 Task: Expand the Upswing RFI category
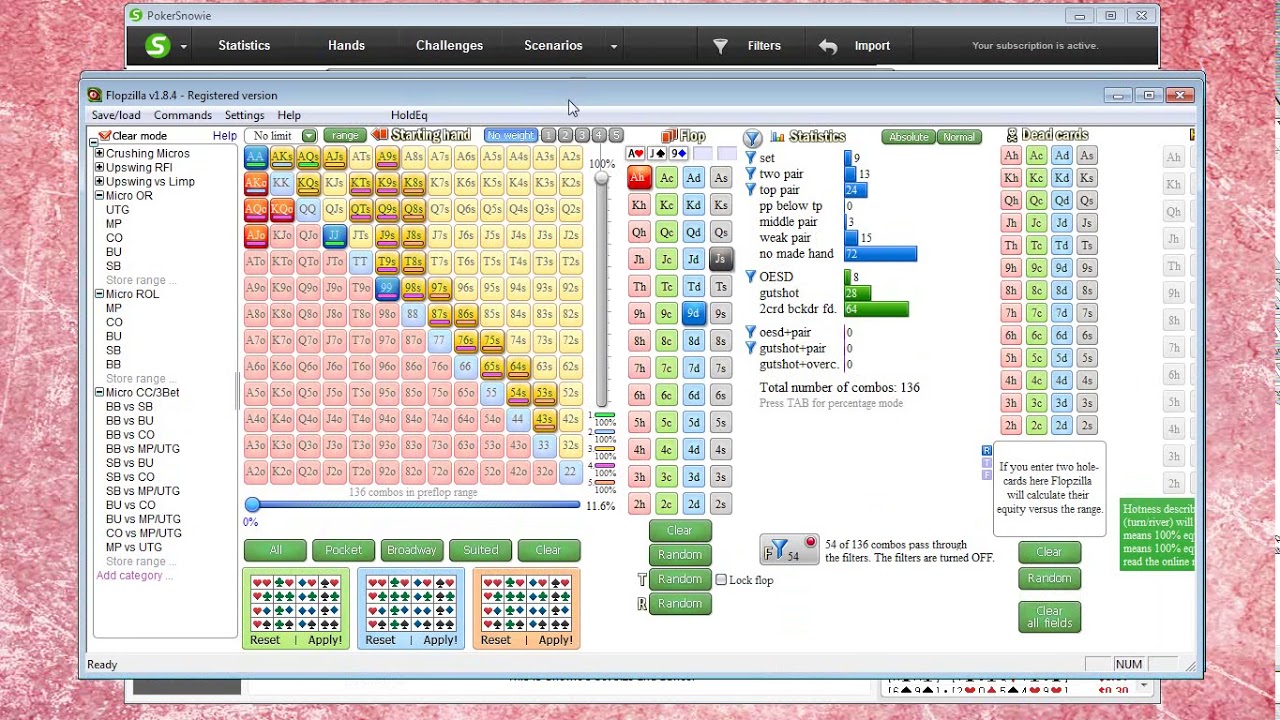99,168
